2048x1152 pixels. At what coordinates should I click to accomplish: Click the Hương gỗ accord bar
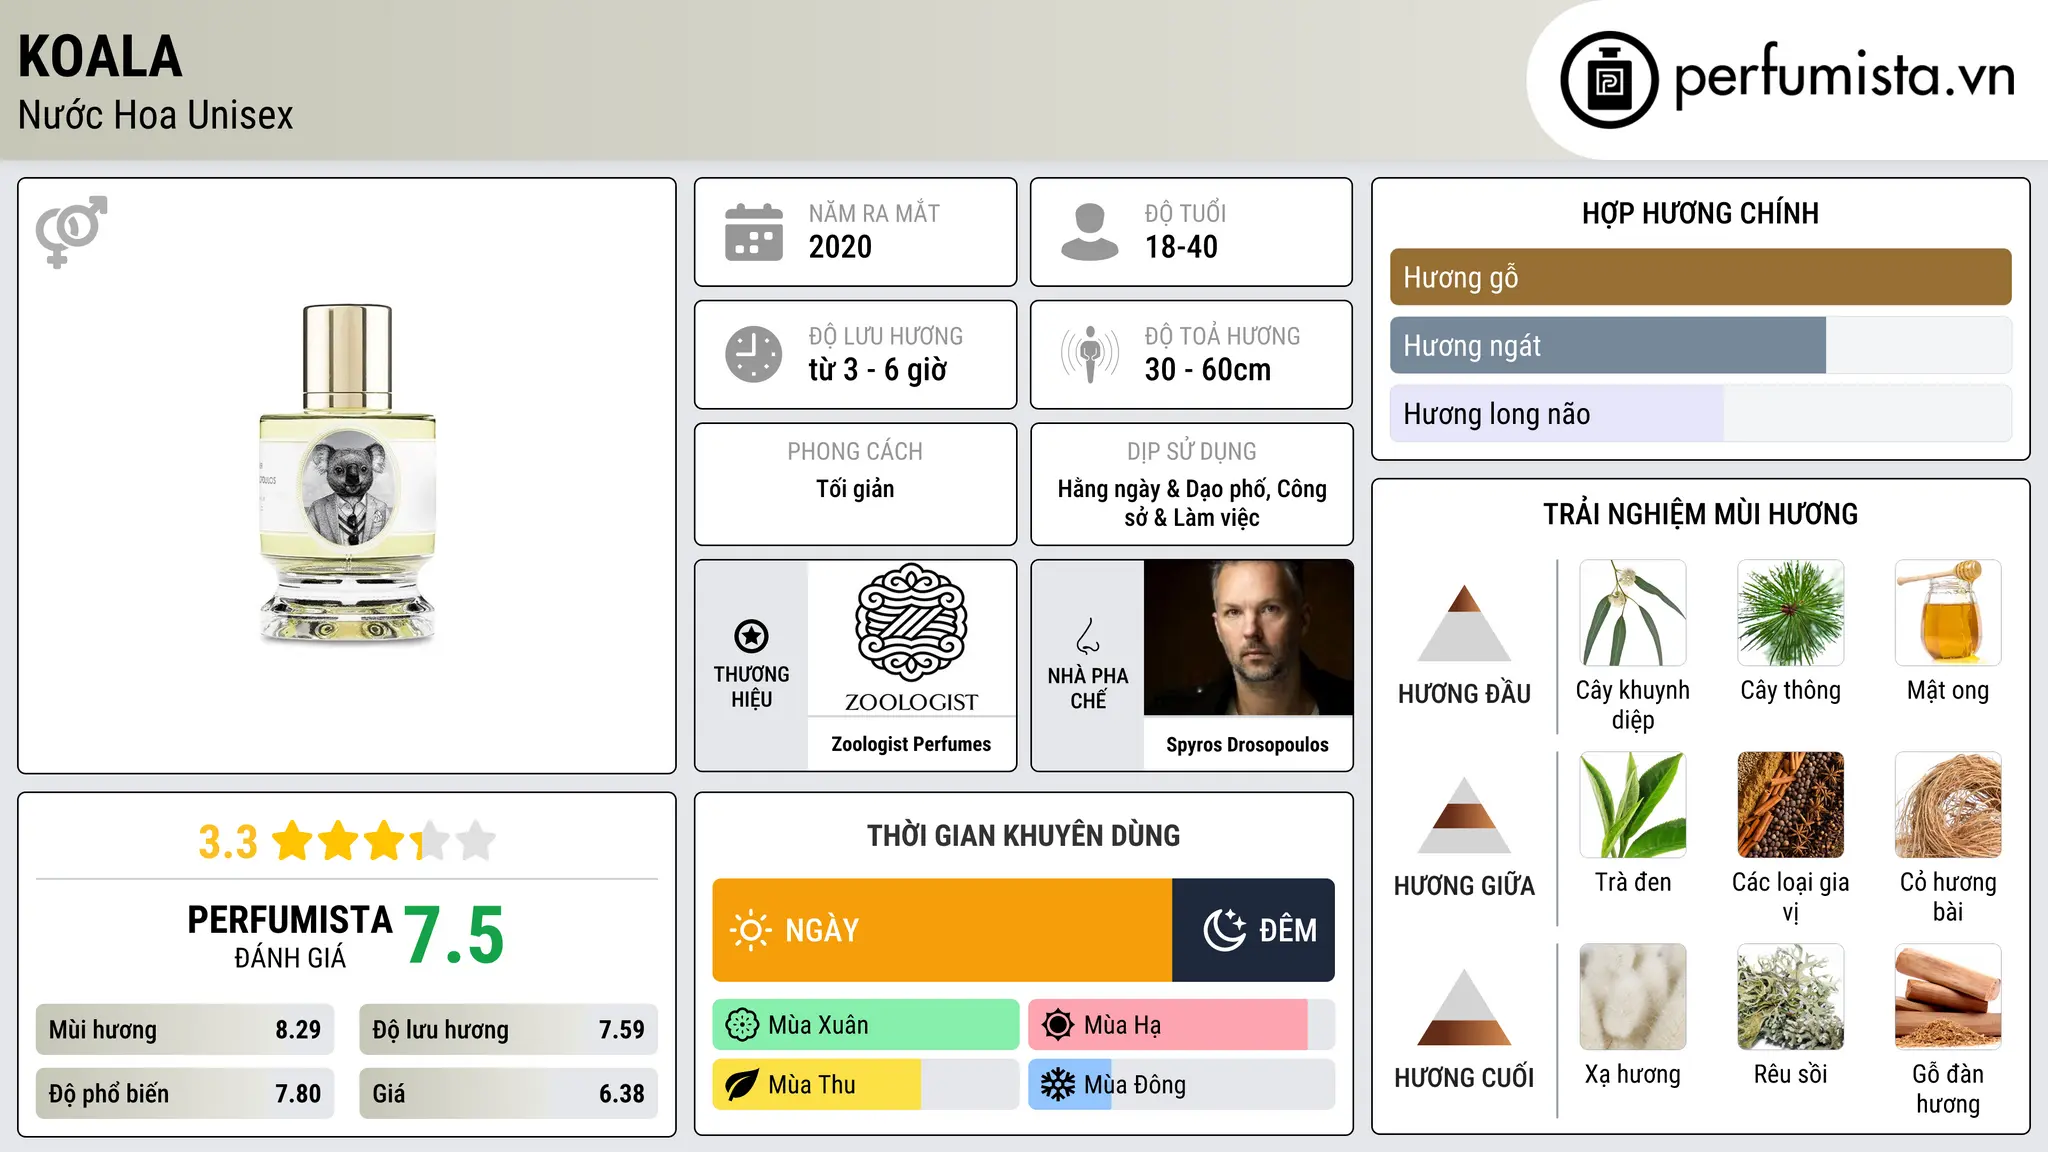point(1700,277)
